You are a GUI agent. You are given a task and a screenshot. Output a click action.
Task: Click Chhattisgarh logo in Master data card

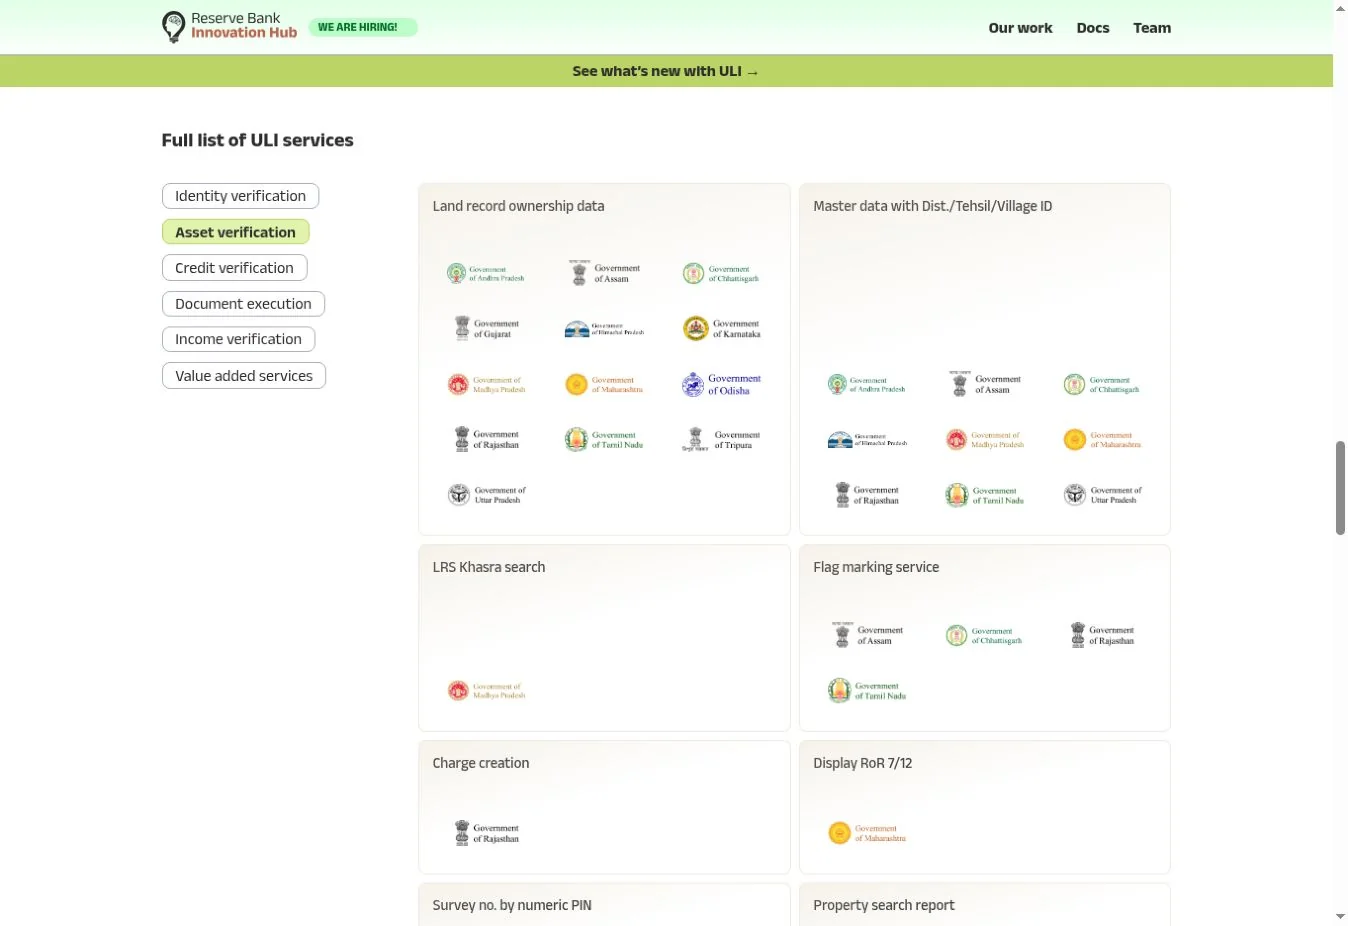(1102, 385)
